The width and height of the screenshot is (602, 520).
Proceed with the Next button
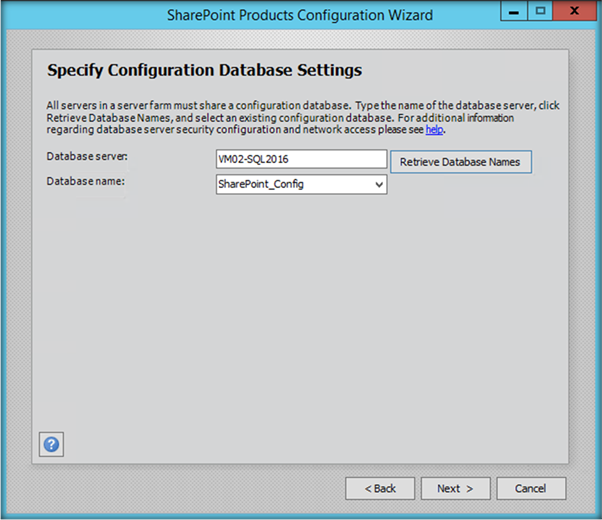[x=455, y=488]
